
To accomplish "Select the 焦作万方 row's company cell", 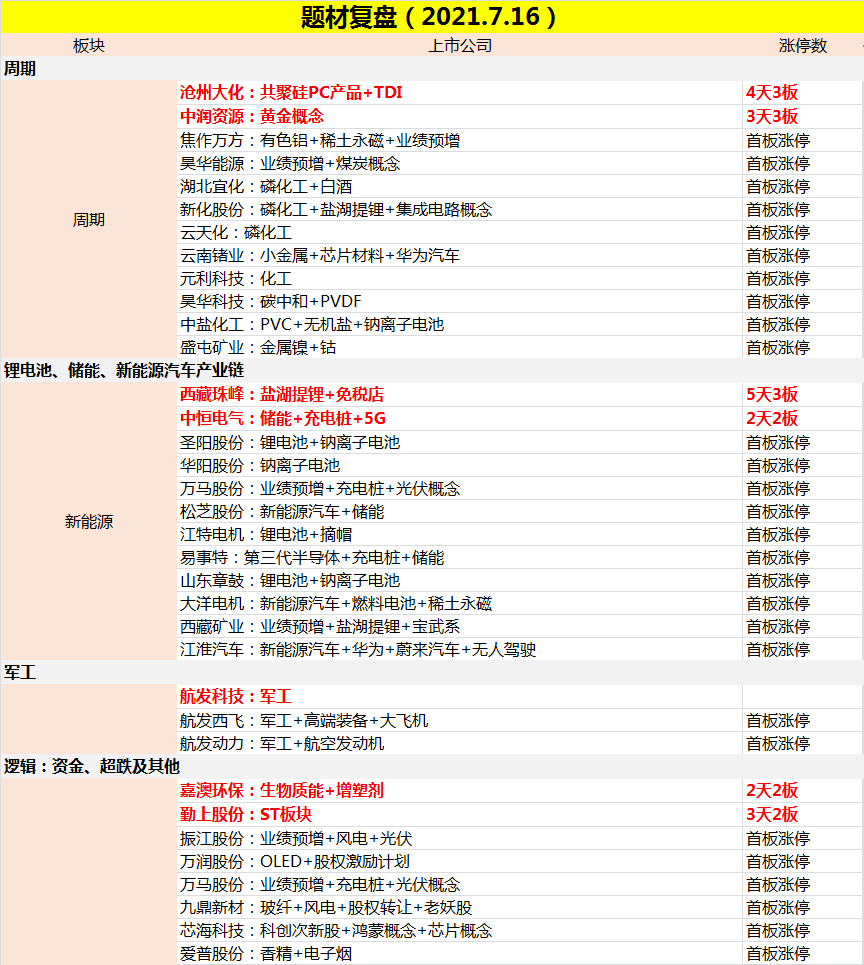I will click(459, 140).
